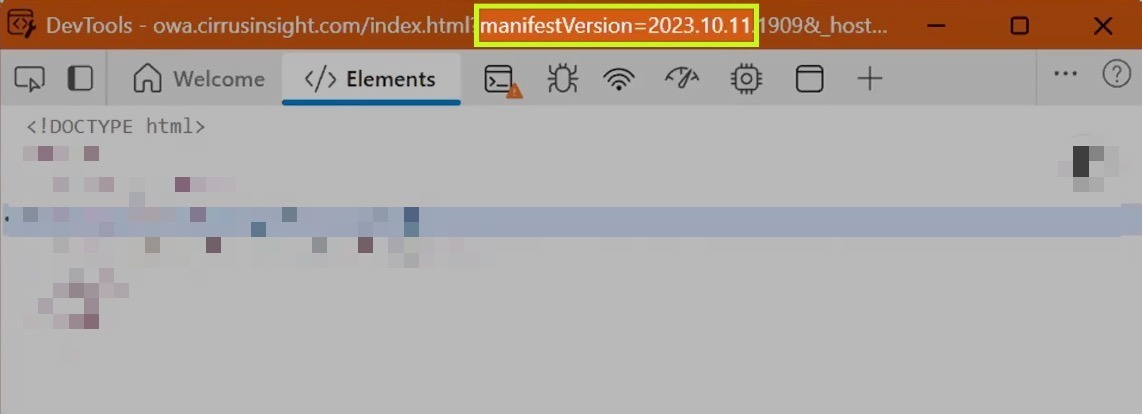
Task: Add more tools with plus button
Action: (x=870, y=79)
